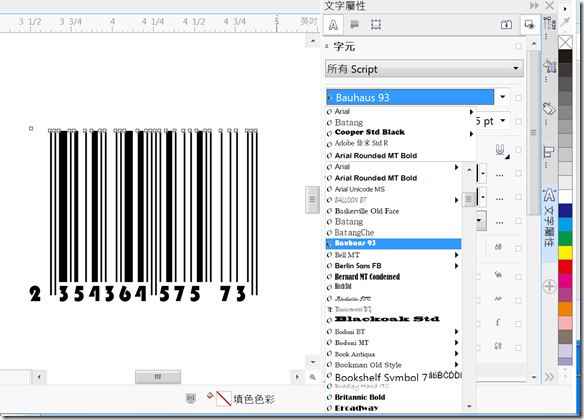Expand the docker strip chevrons
Viewport: 584px width, 420px height.
[549, 377]
